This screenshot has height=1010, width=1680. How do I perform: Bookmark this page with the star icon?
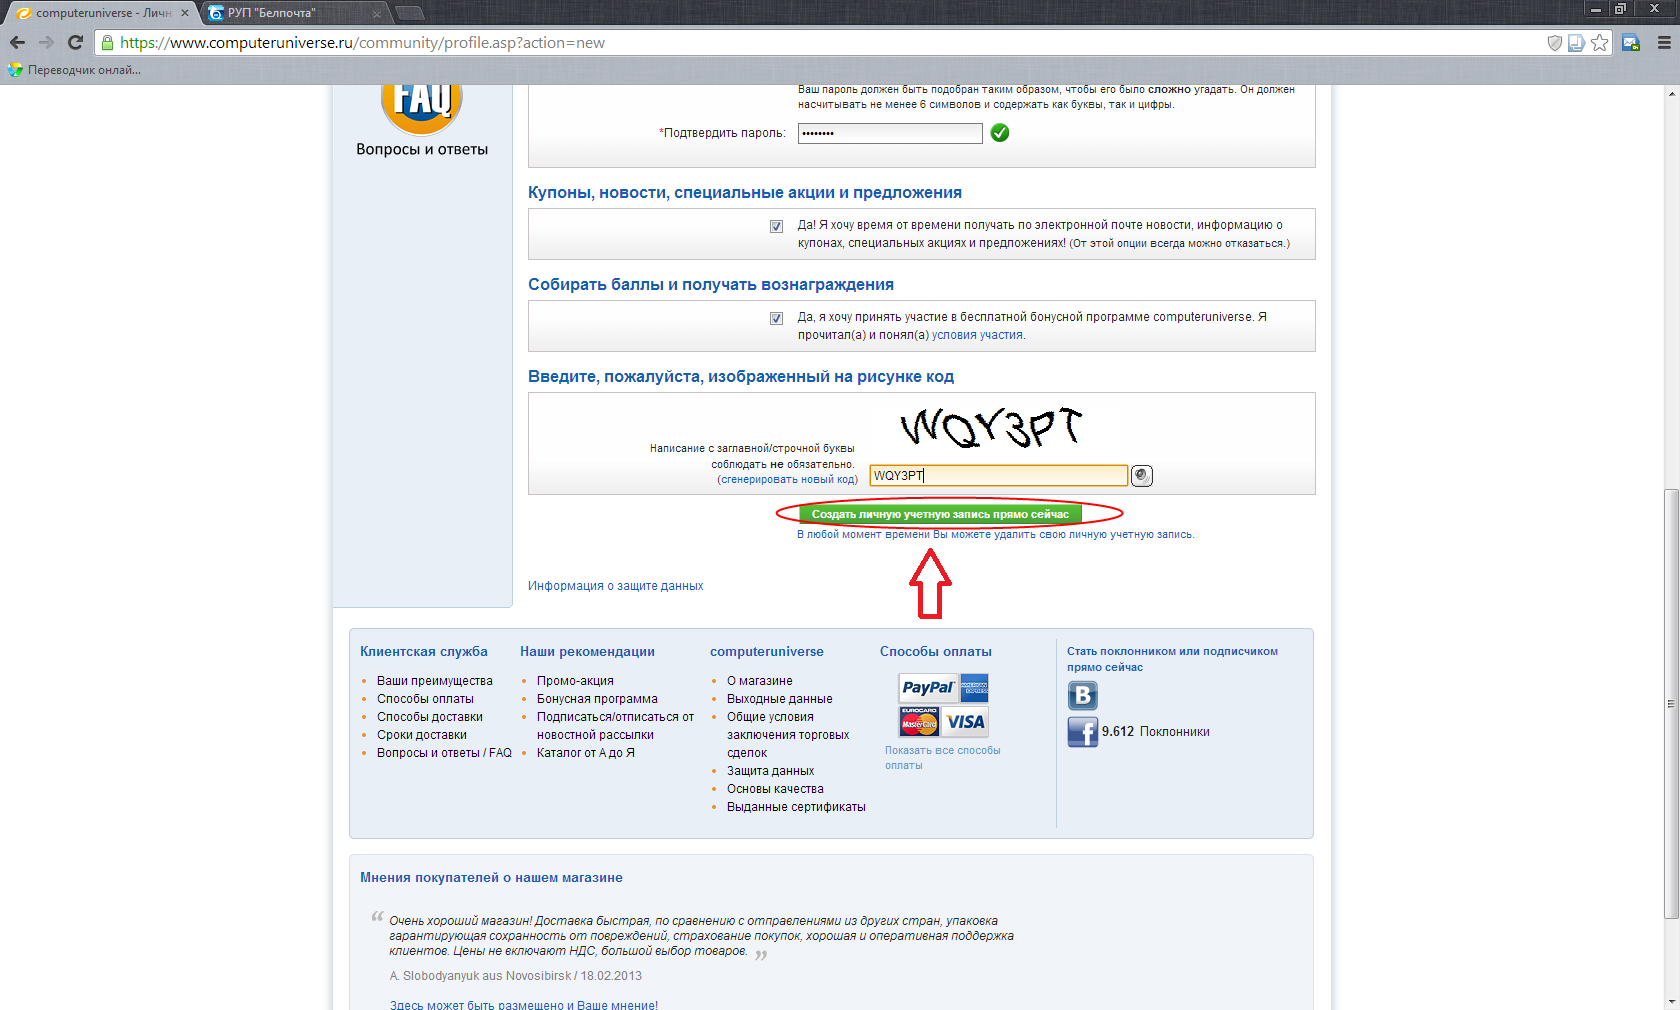coord(1600,42)
